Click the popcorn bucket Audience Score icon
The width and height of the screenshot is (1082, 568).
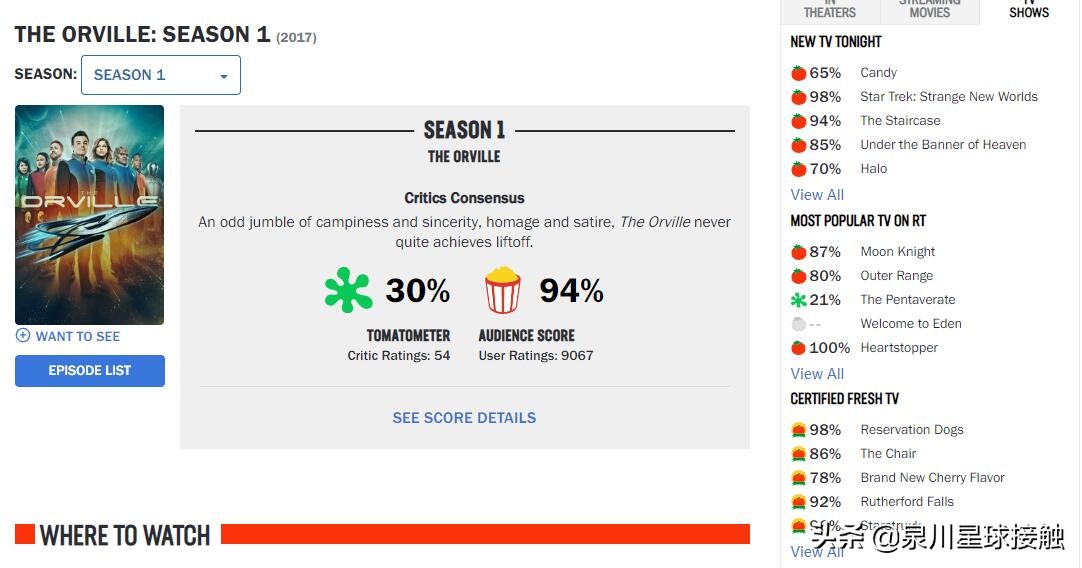503,290
